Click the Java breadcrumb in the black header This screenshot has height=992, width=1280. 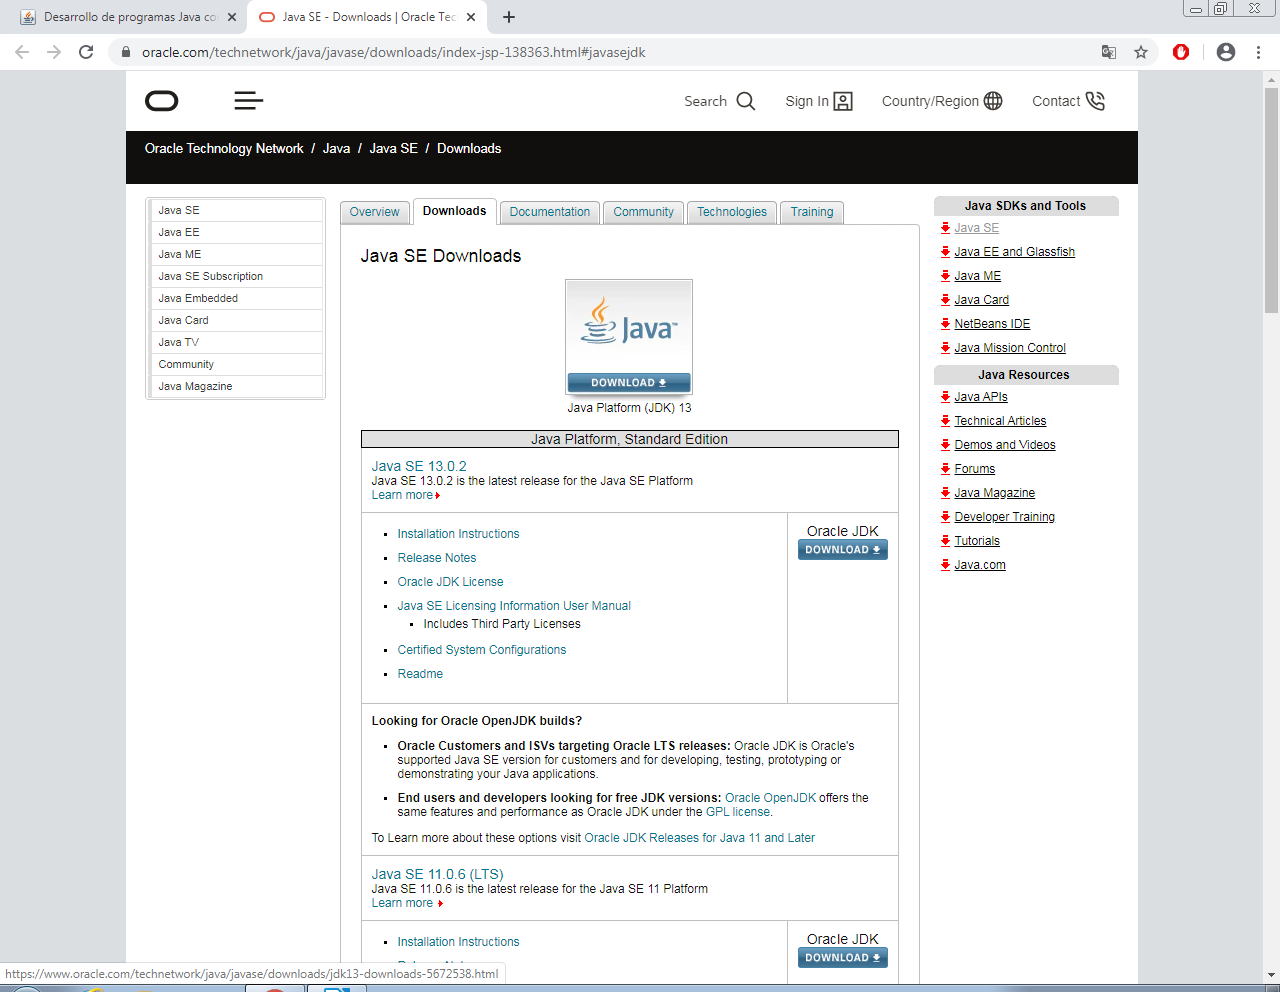336,148
